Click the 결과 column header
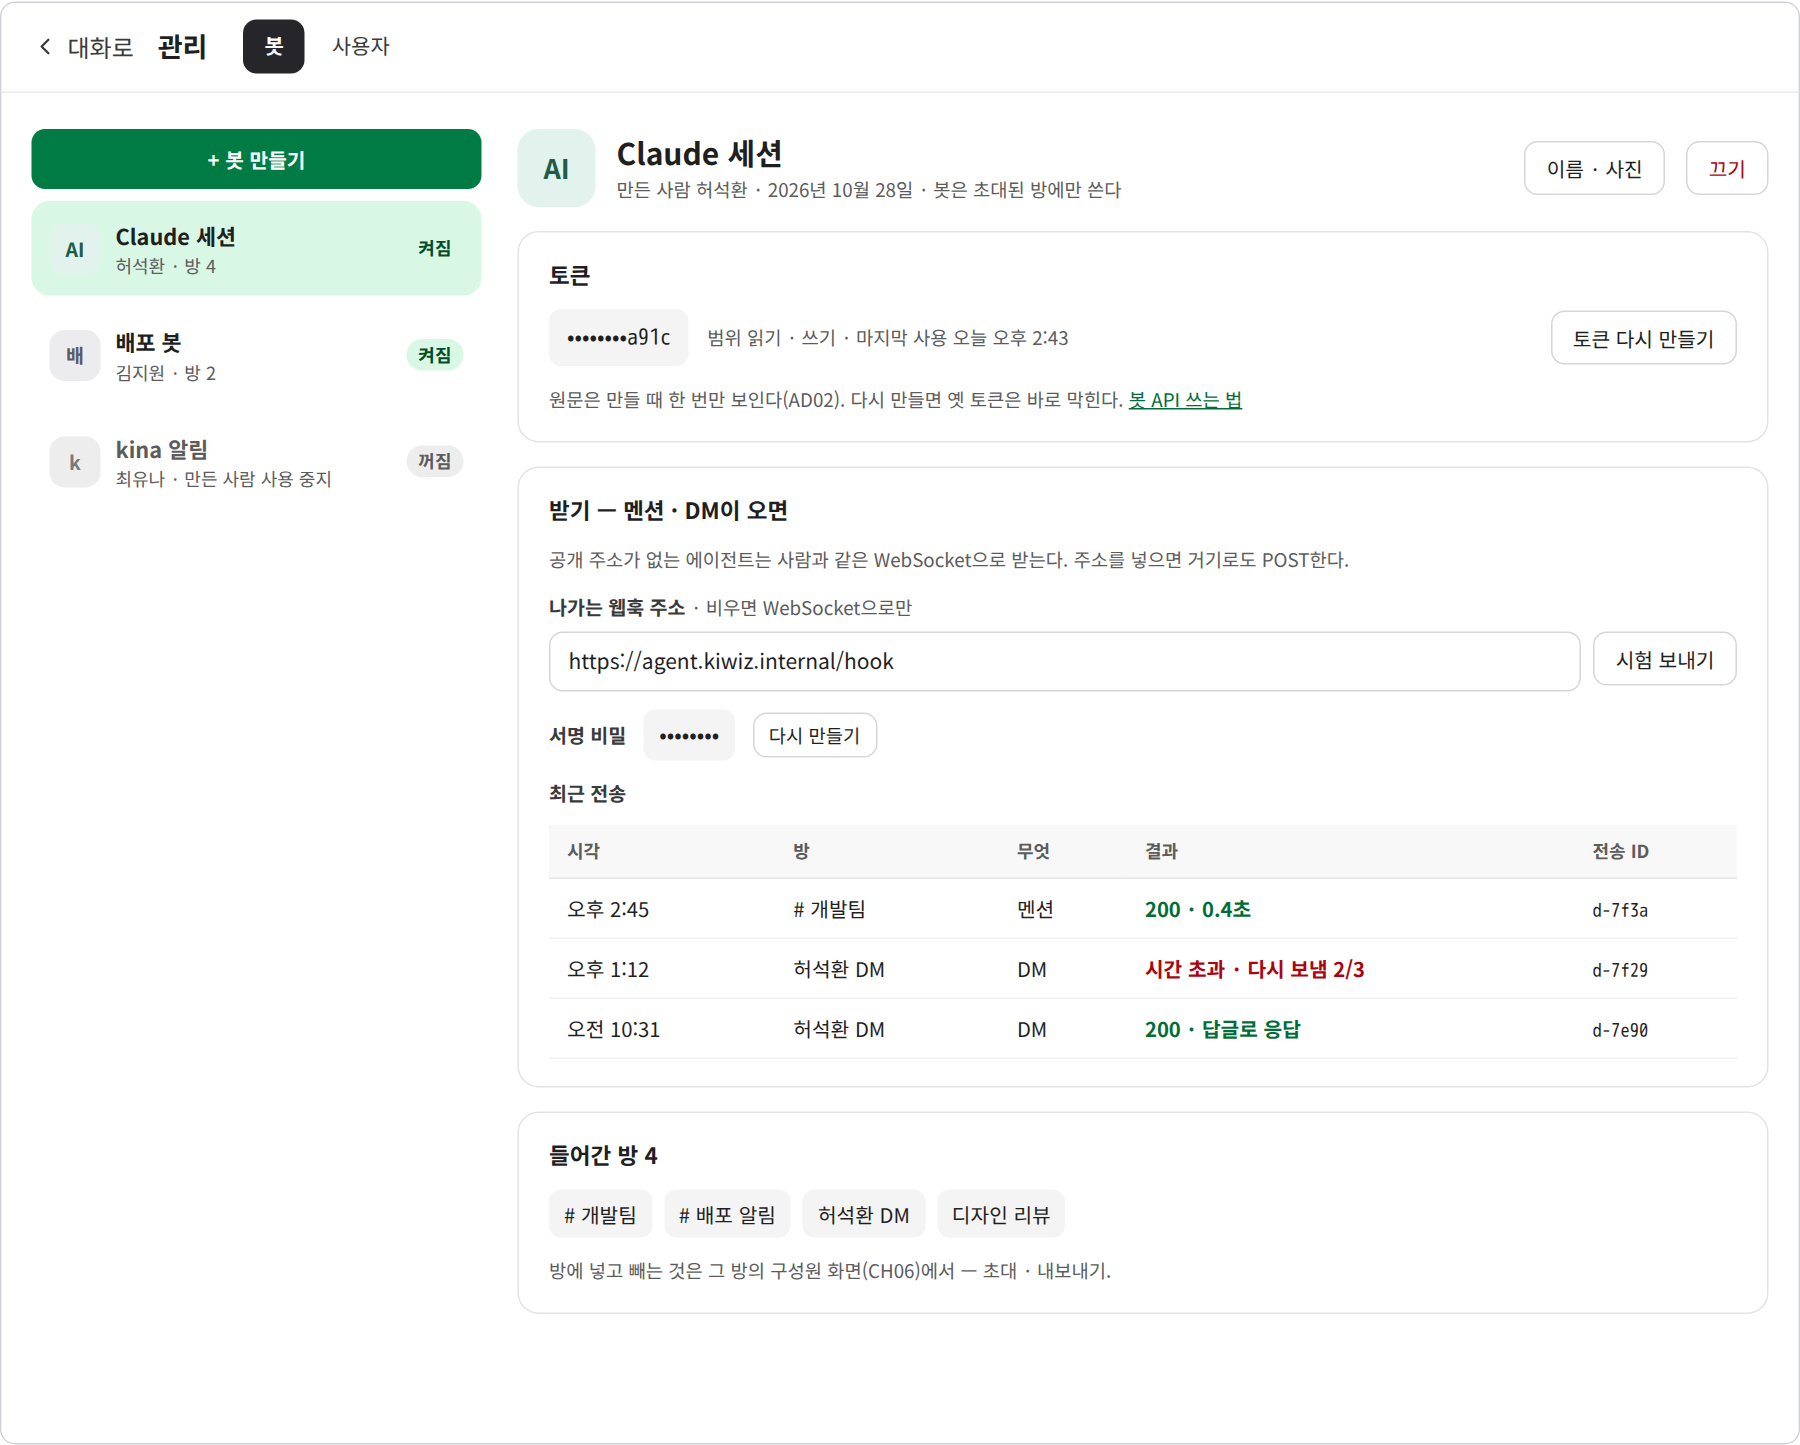The image size is (1800, 1445). coord(1161,851)
